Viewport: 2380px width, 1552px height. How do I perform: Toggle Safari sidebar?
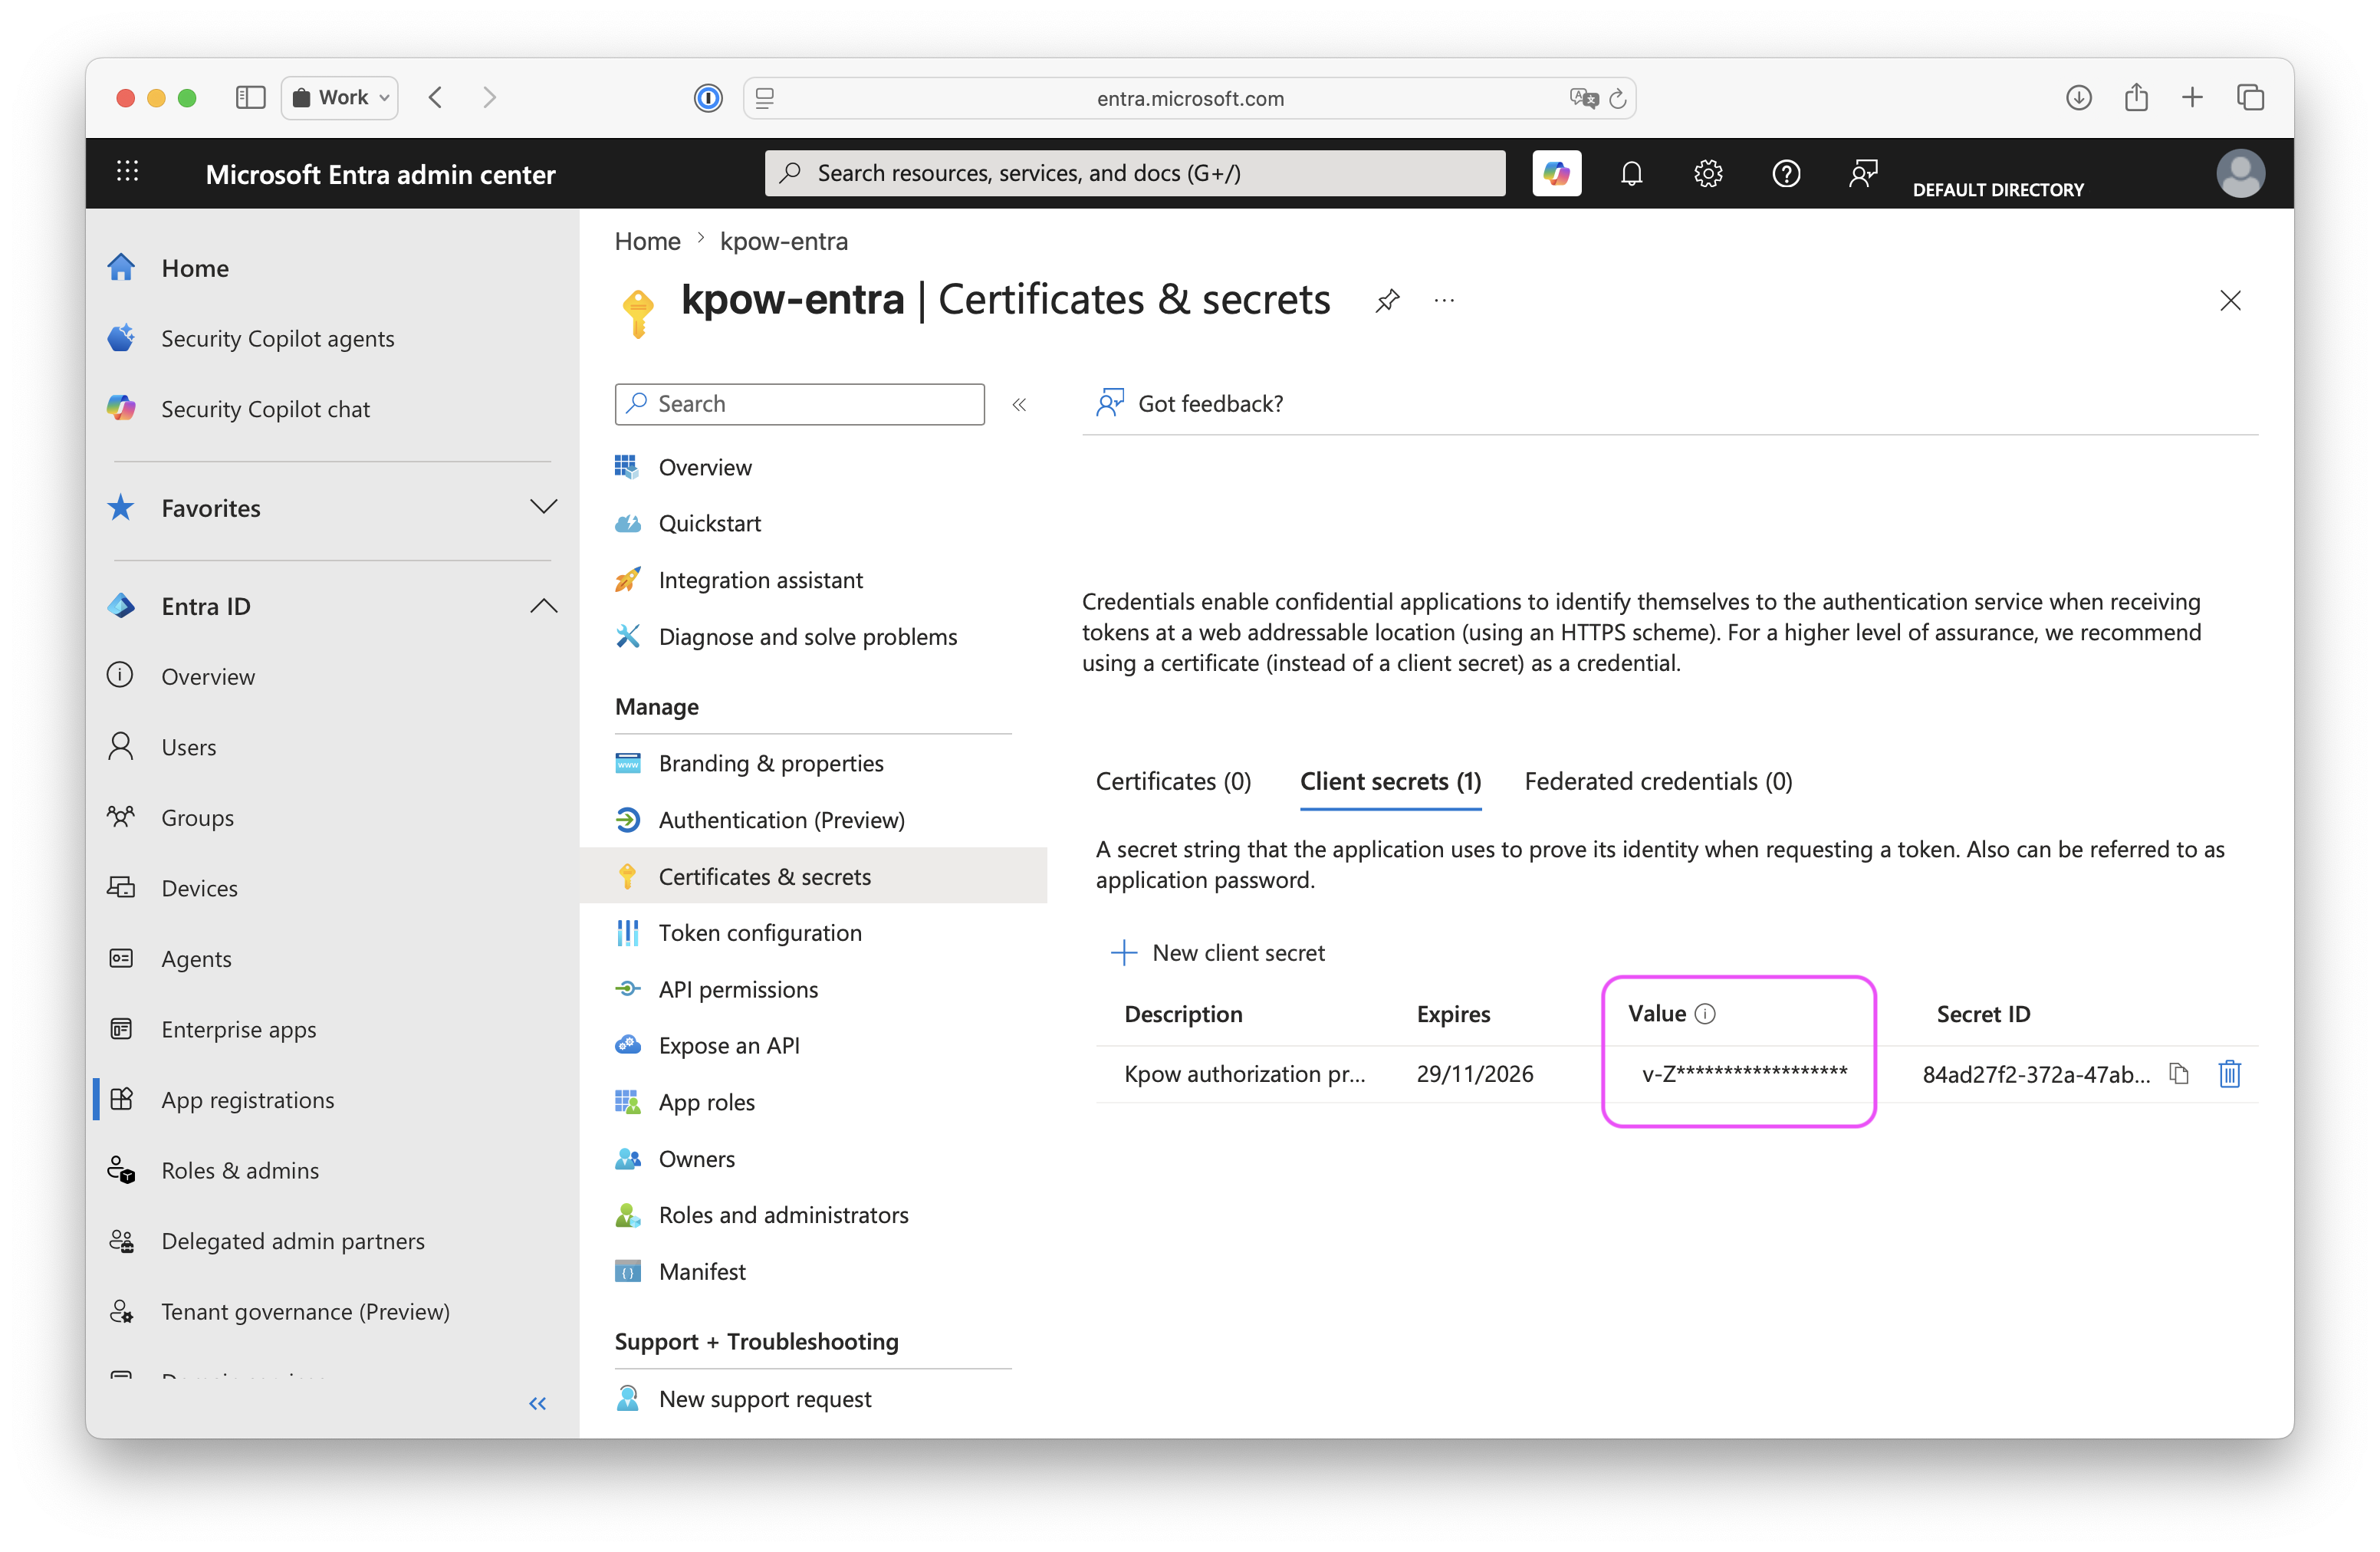(x=250, y=98)
